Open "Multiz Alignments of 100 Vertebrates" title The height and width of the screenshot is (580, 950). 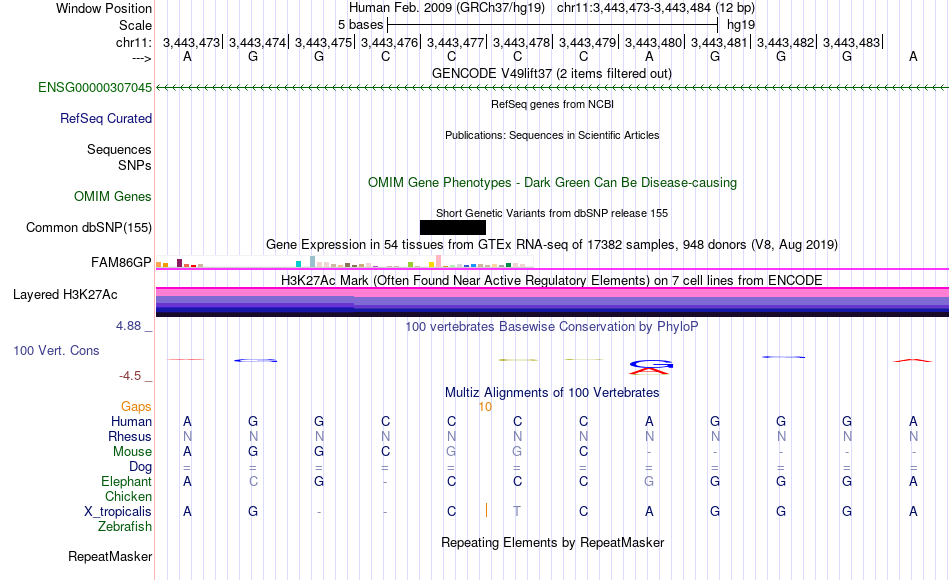tap(552, 392)
